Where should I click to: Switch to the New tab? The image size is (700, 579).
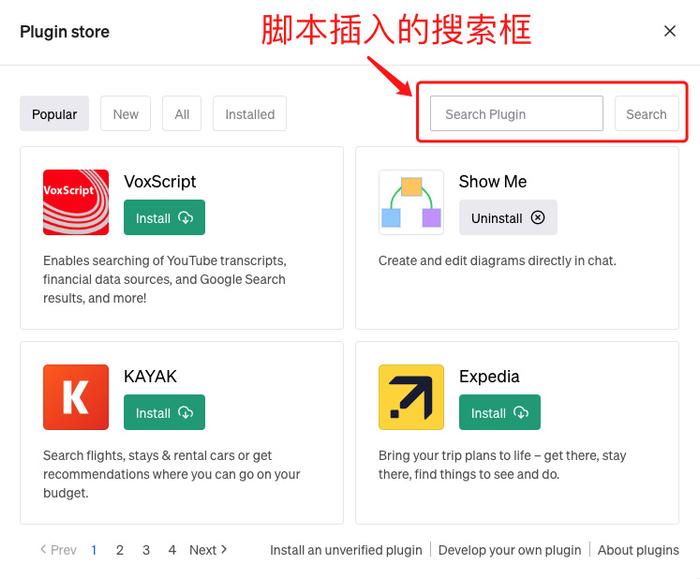pyautogui.click(x=125, y=114)
